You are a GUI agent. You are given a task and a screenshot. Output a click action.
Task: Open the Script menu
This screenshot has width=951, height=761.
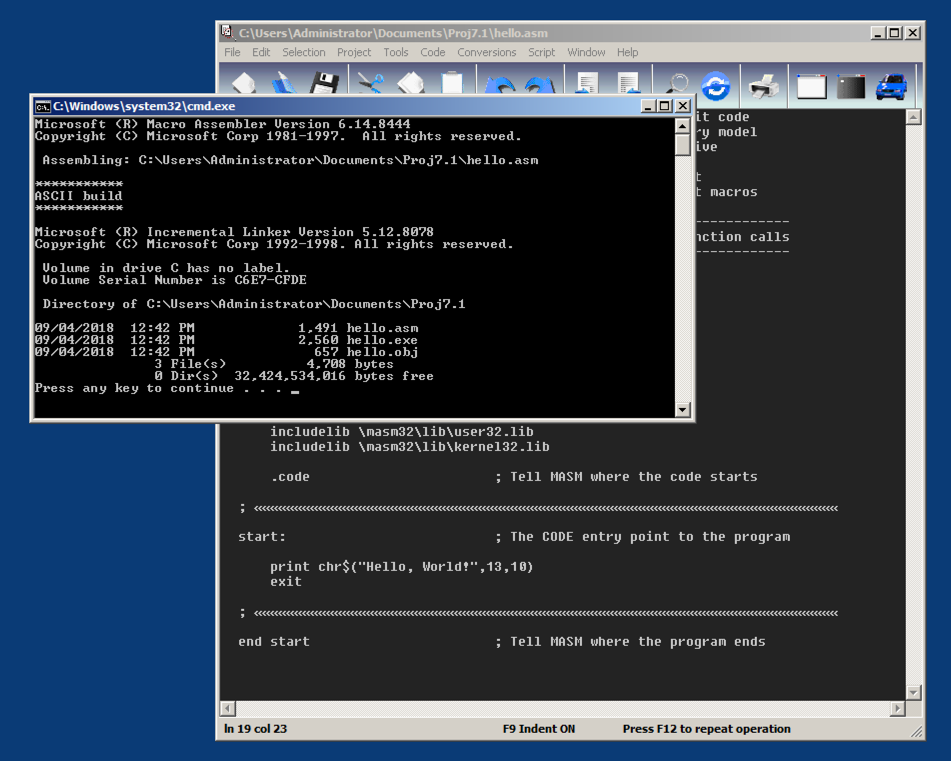point(542,52)
